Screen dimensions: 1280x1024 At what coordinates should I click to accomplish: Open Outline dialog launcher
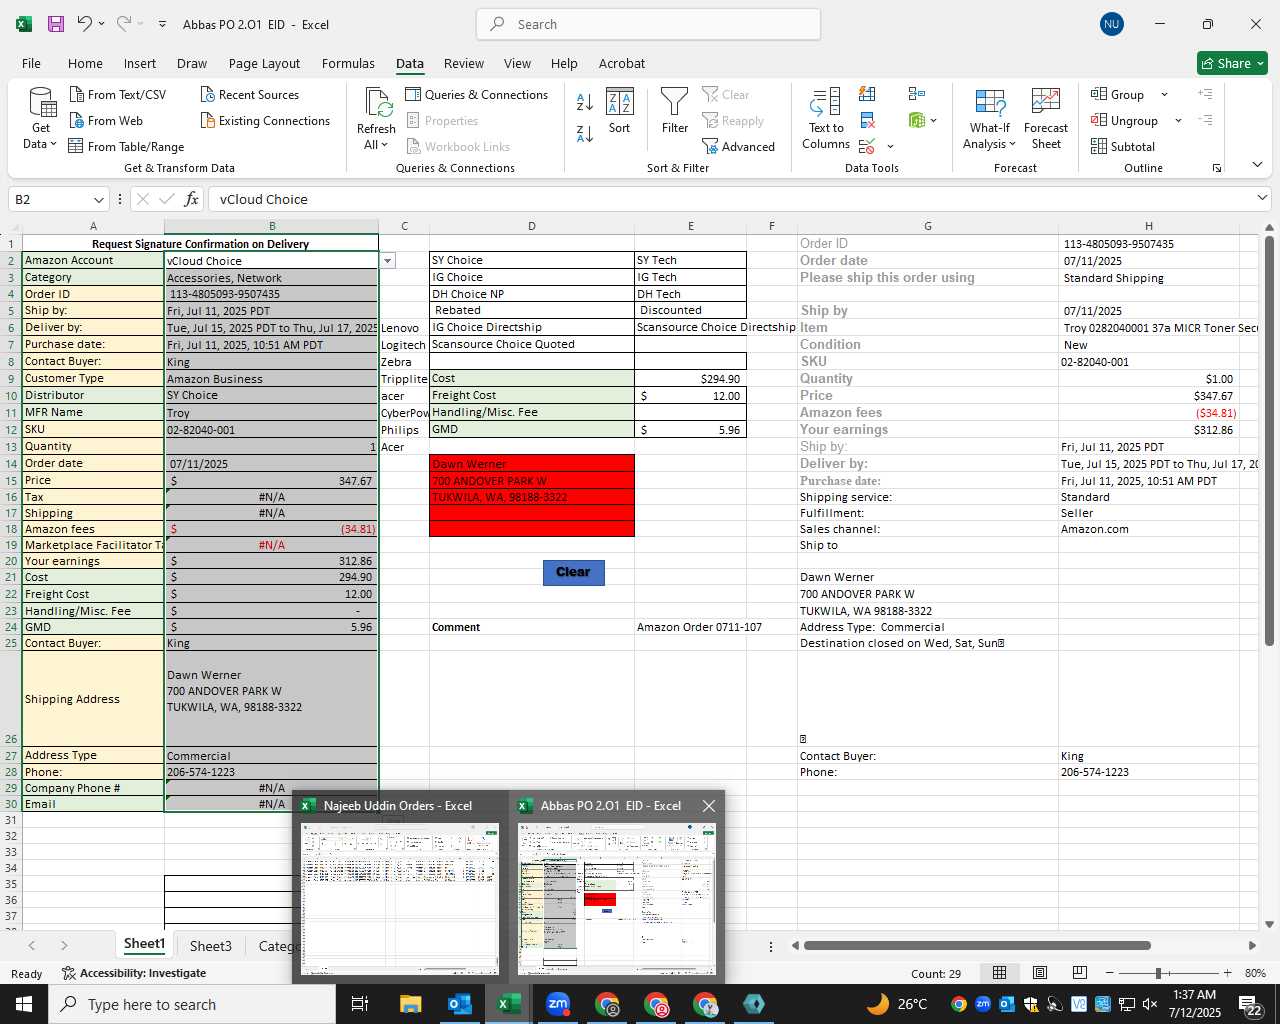(x=1217, y=168)
